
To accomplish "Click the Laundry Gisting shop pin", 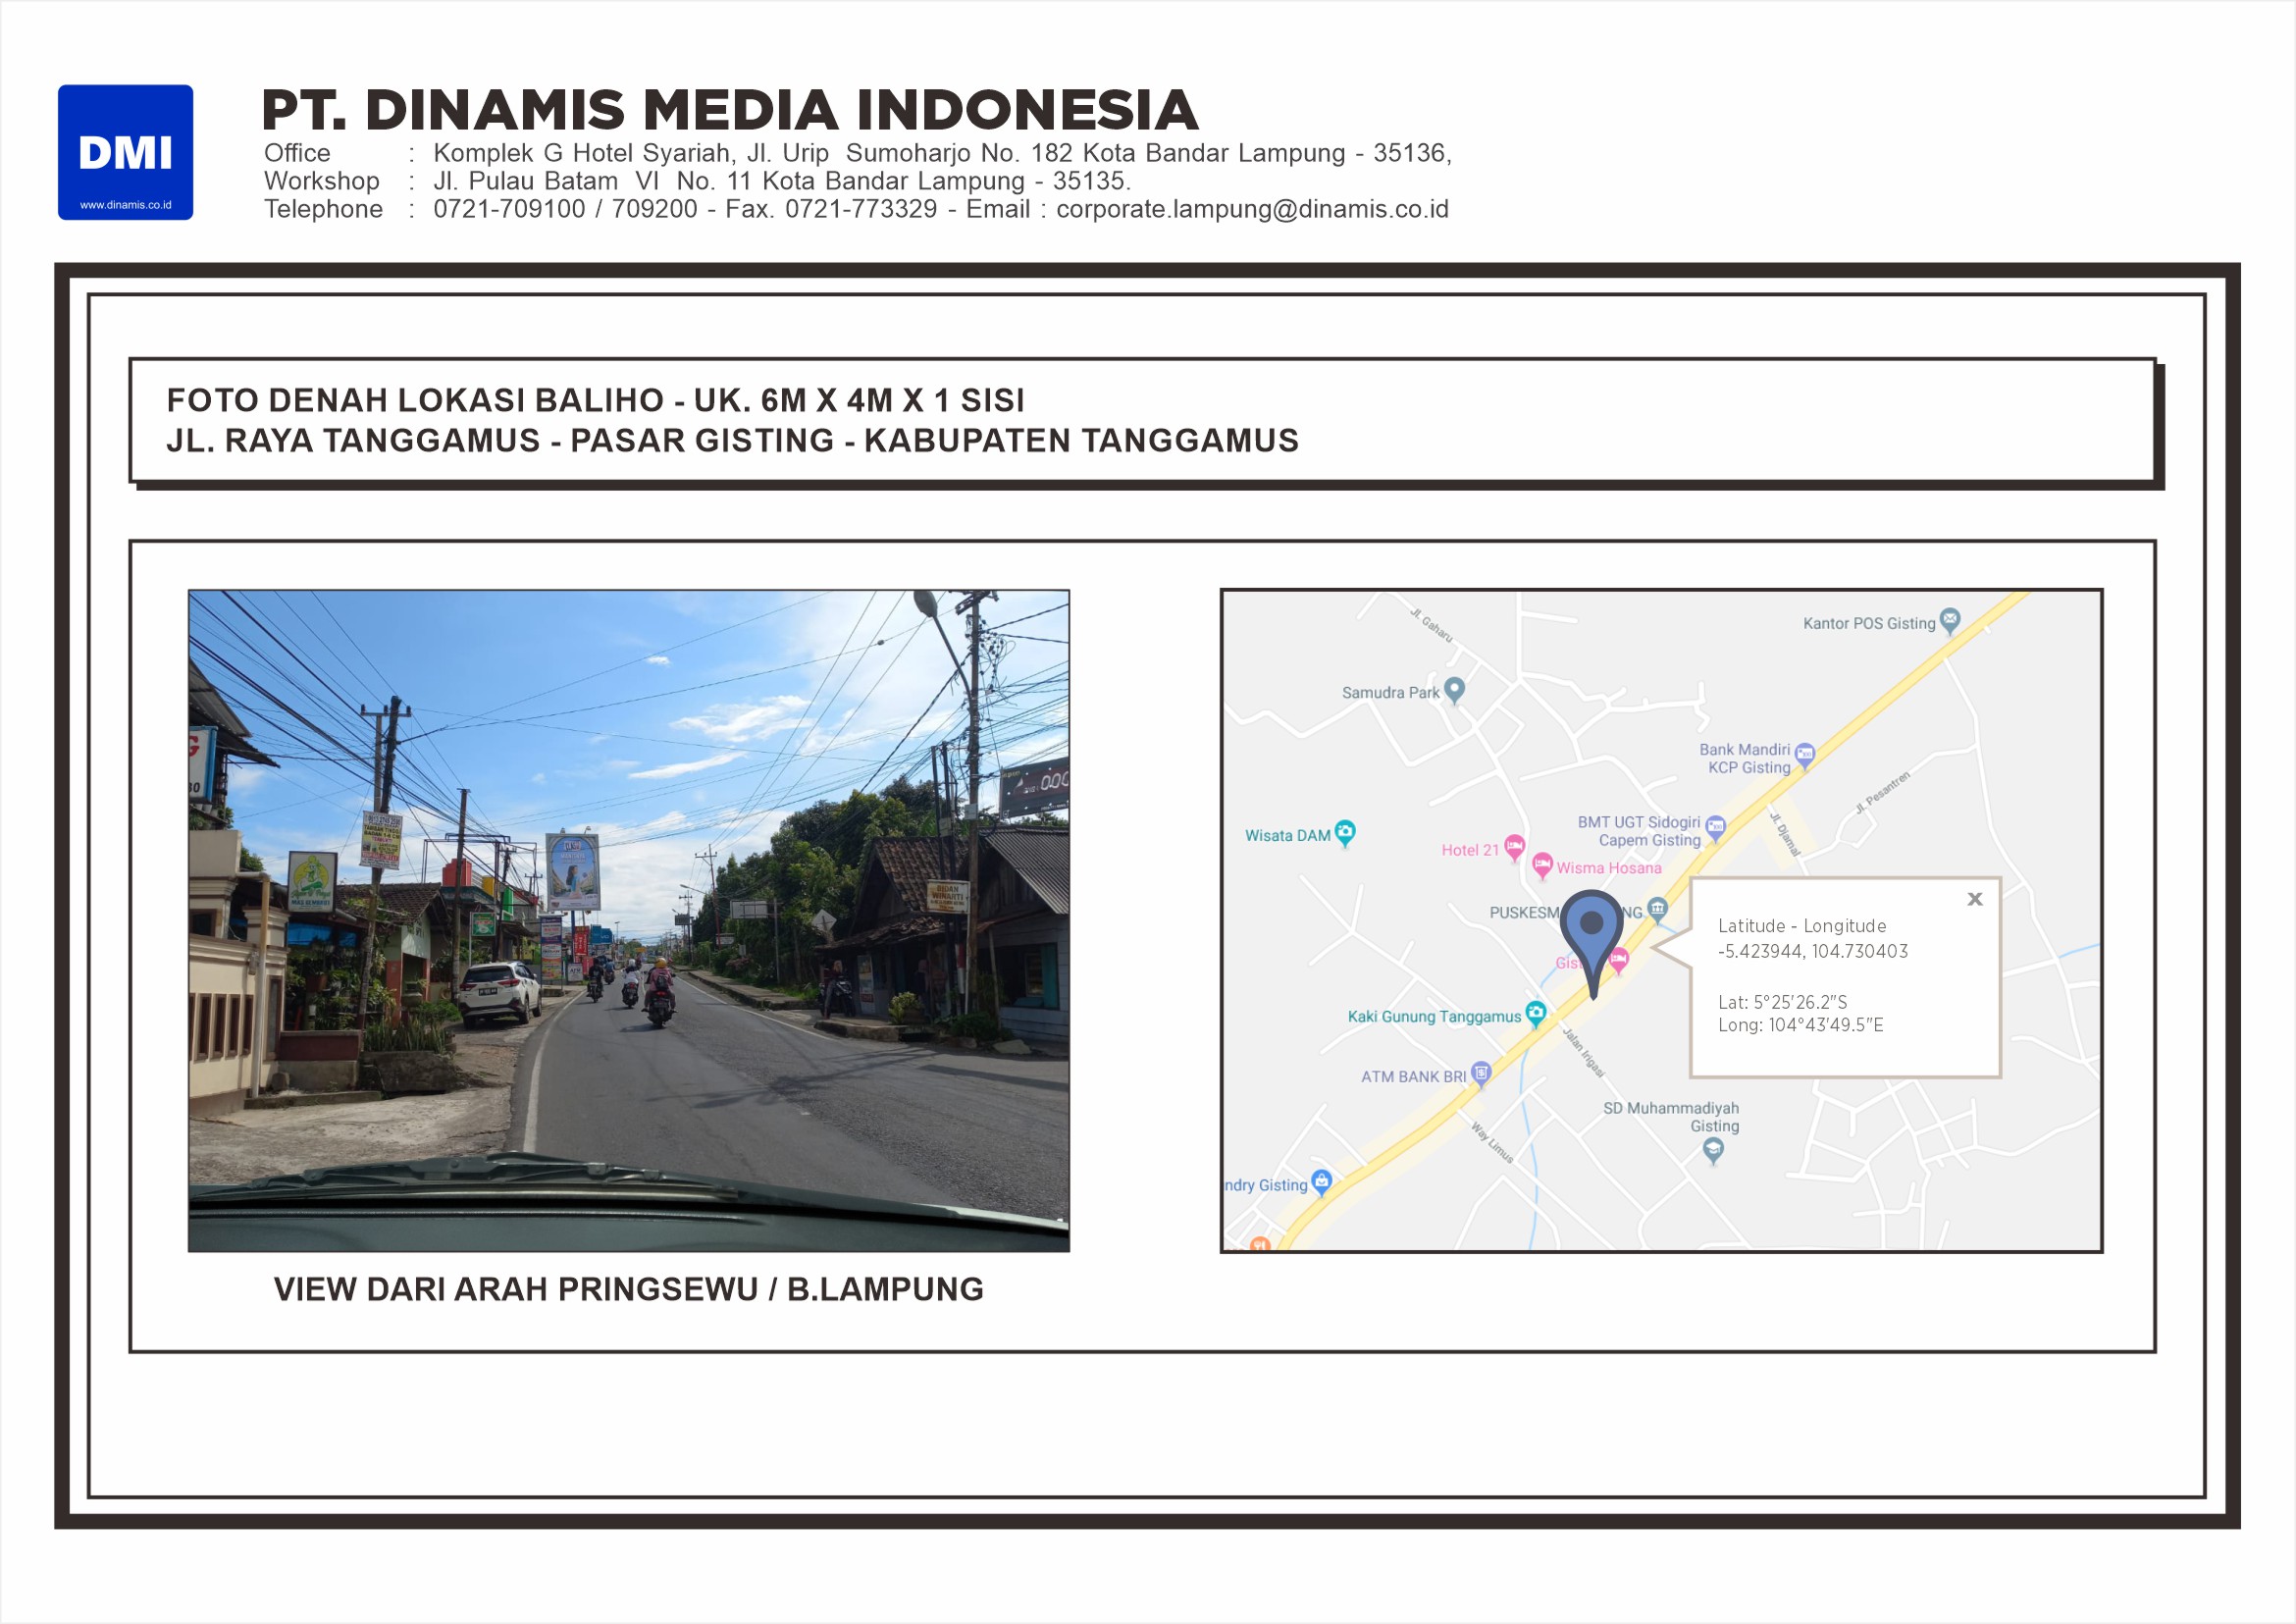I will tap(1321, 1182).
